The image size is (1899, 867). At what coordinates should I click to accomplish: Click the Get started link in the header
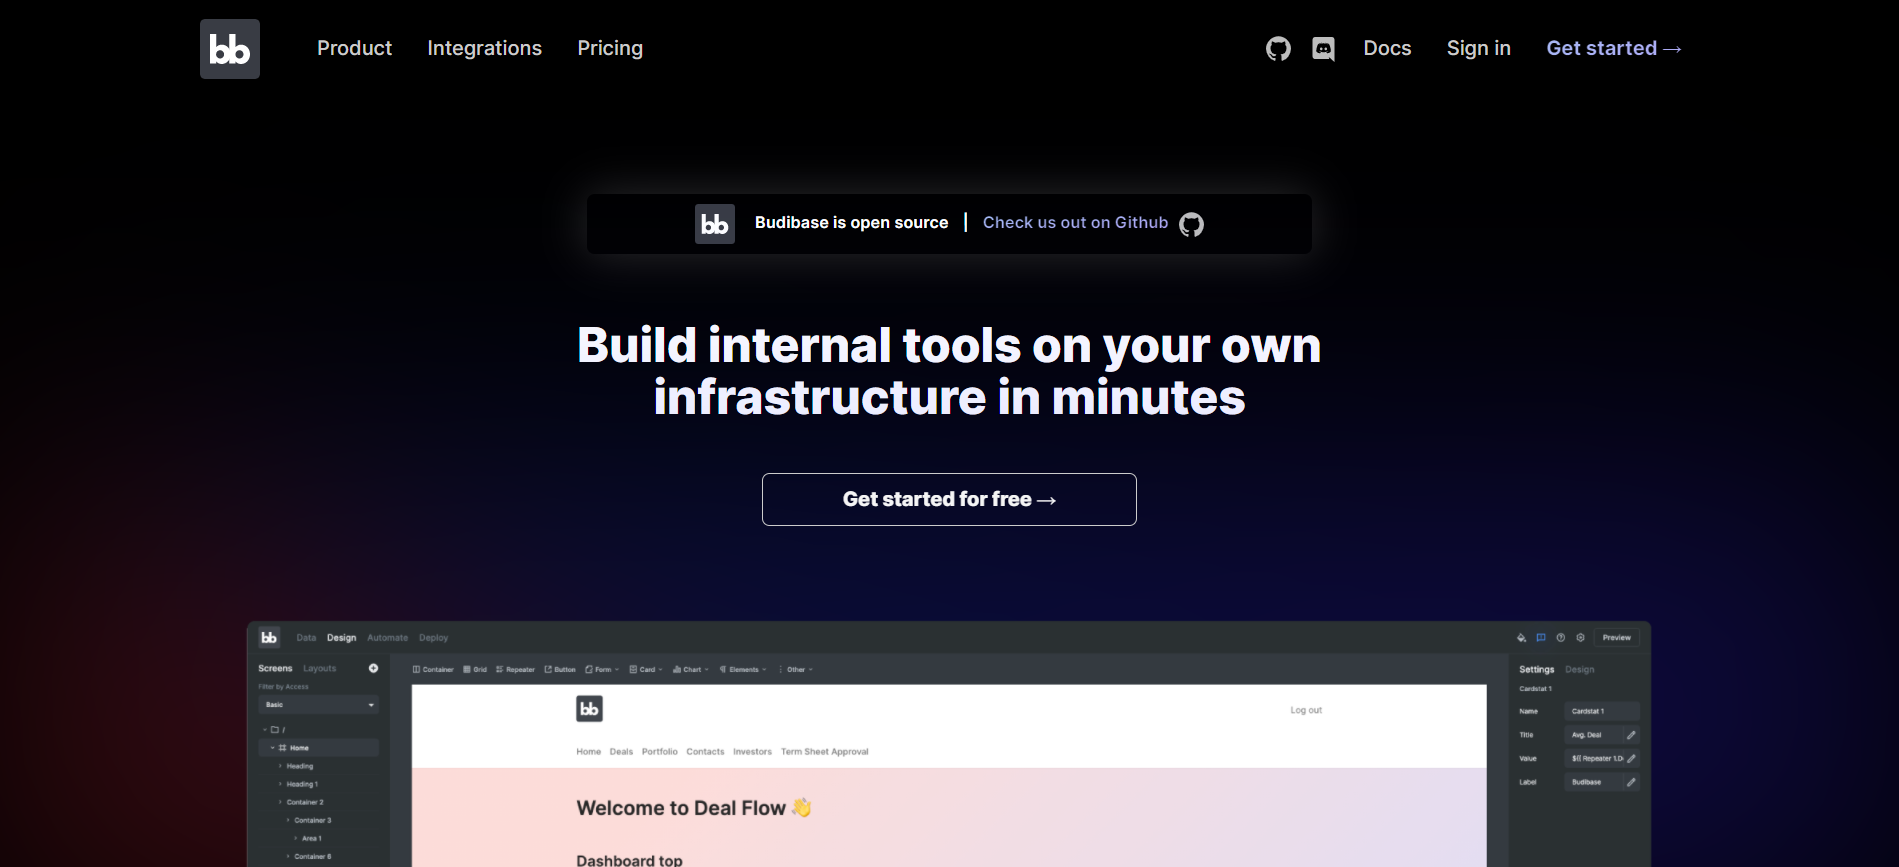(1614, 48)
